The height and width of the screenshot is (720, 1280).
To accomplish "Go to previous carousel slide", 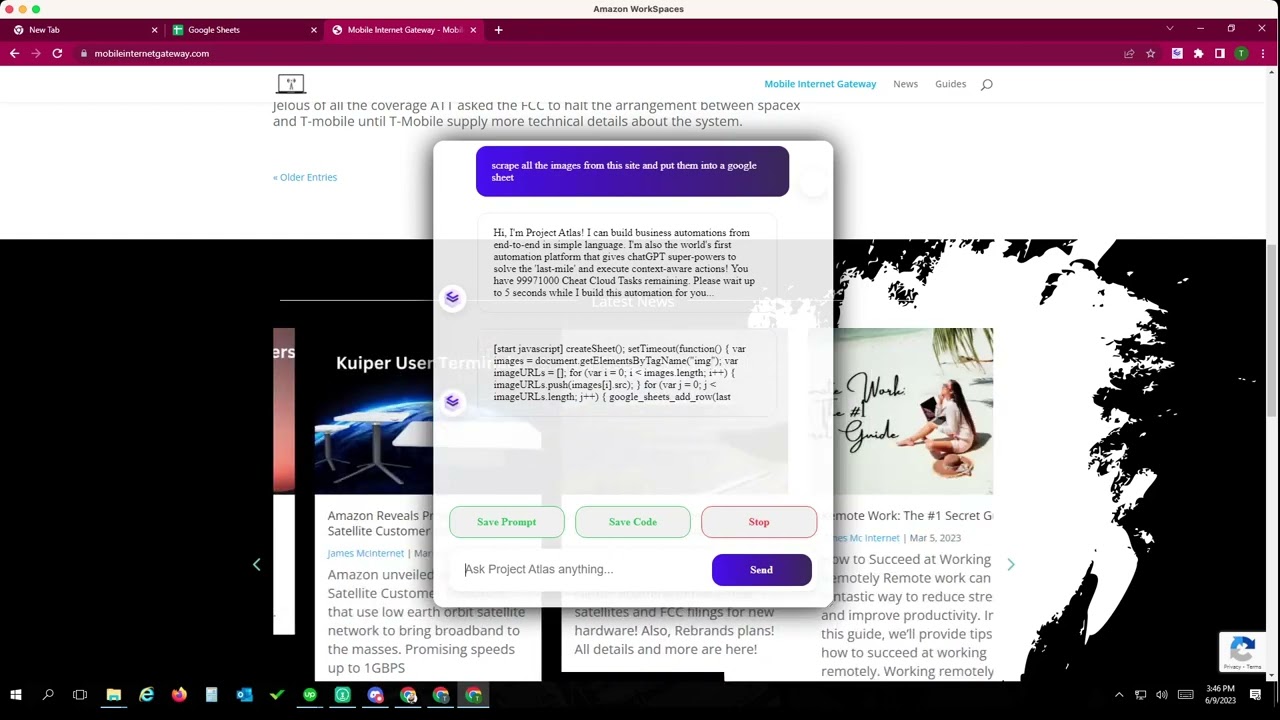I will 256,565.
